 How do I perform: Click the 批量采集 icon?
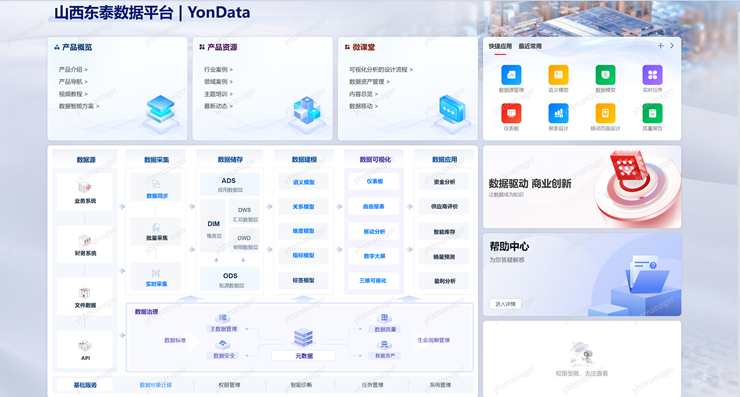(156, 228)
